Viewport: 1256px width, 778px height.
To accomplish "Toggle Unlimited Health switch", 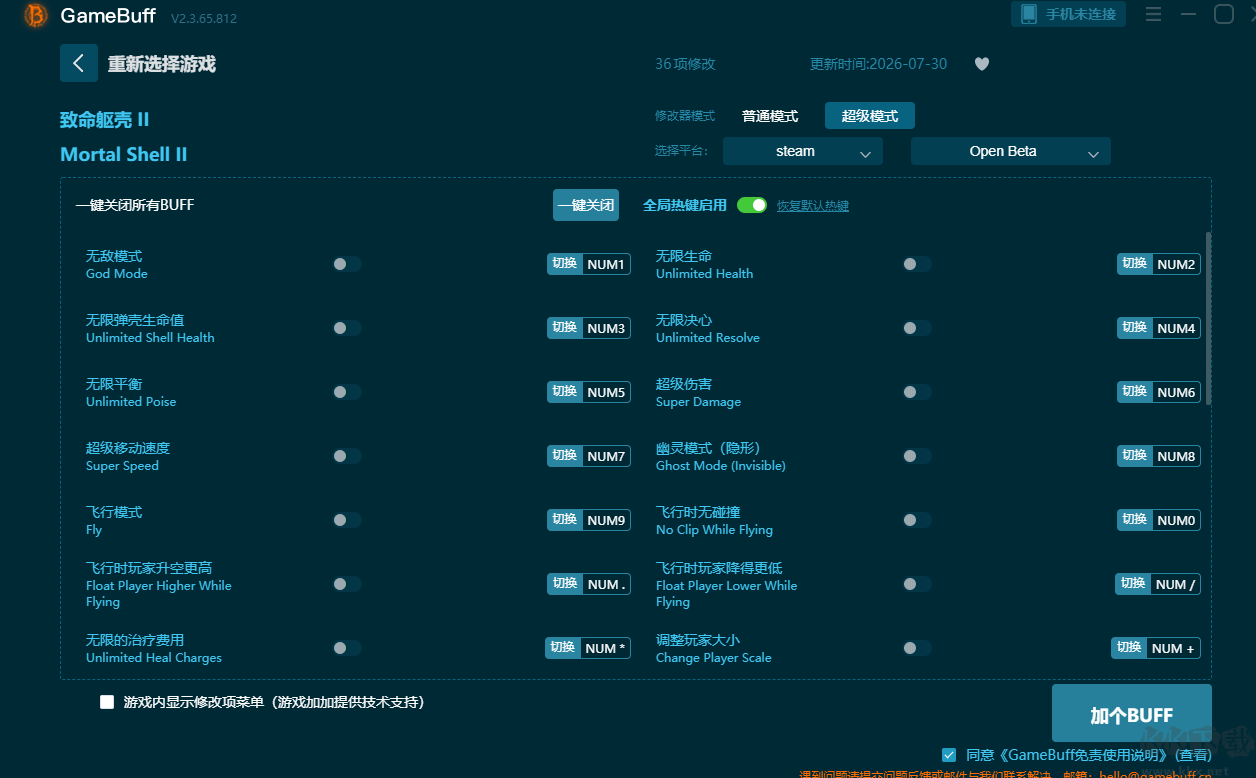I will pyautogui.click(x=917, y=264).
